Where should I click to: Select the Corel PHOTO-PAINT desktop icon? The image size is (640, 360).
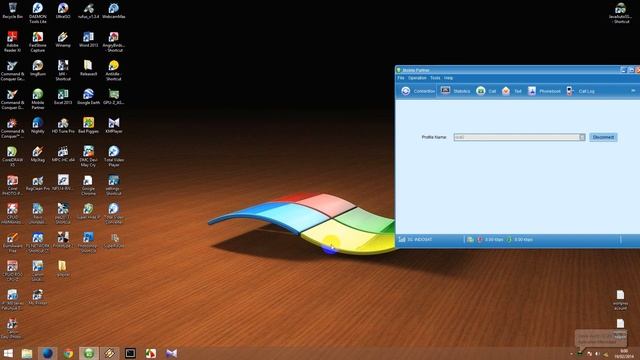[x=12, y=185]
